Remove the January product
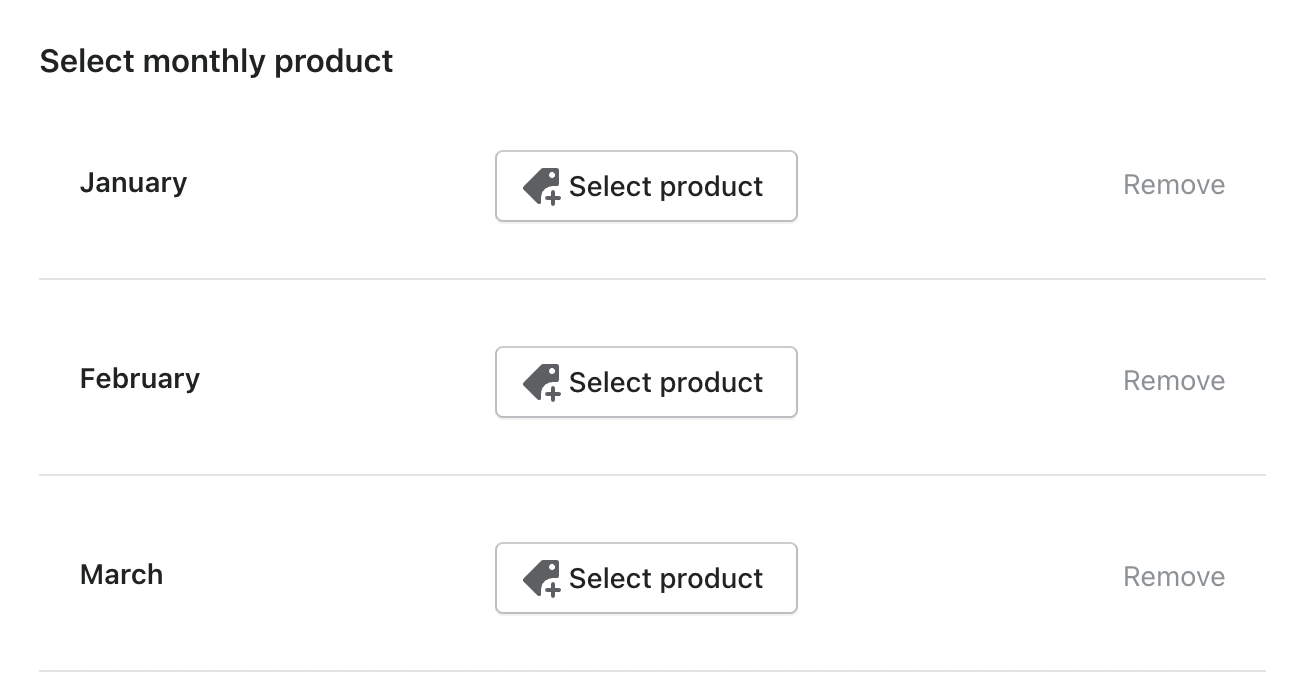Image resolution: width=1302 pixels, height=674 pixels. pos(1173,185)
